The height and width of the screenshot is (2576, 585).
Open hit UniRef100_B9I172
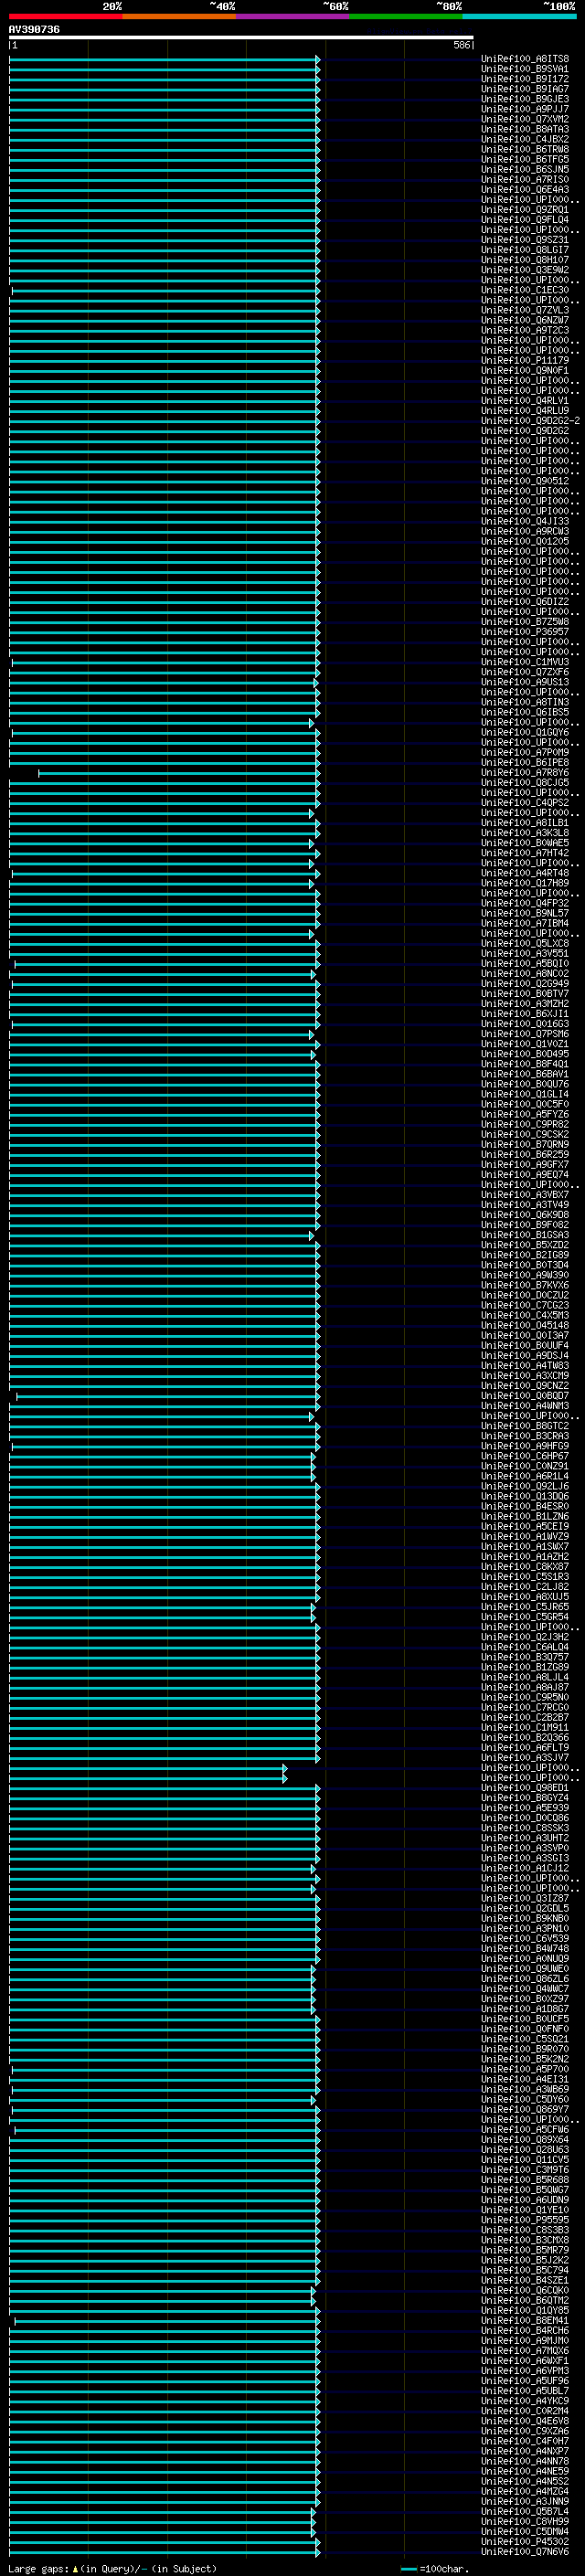(x=525, y=79)
